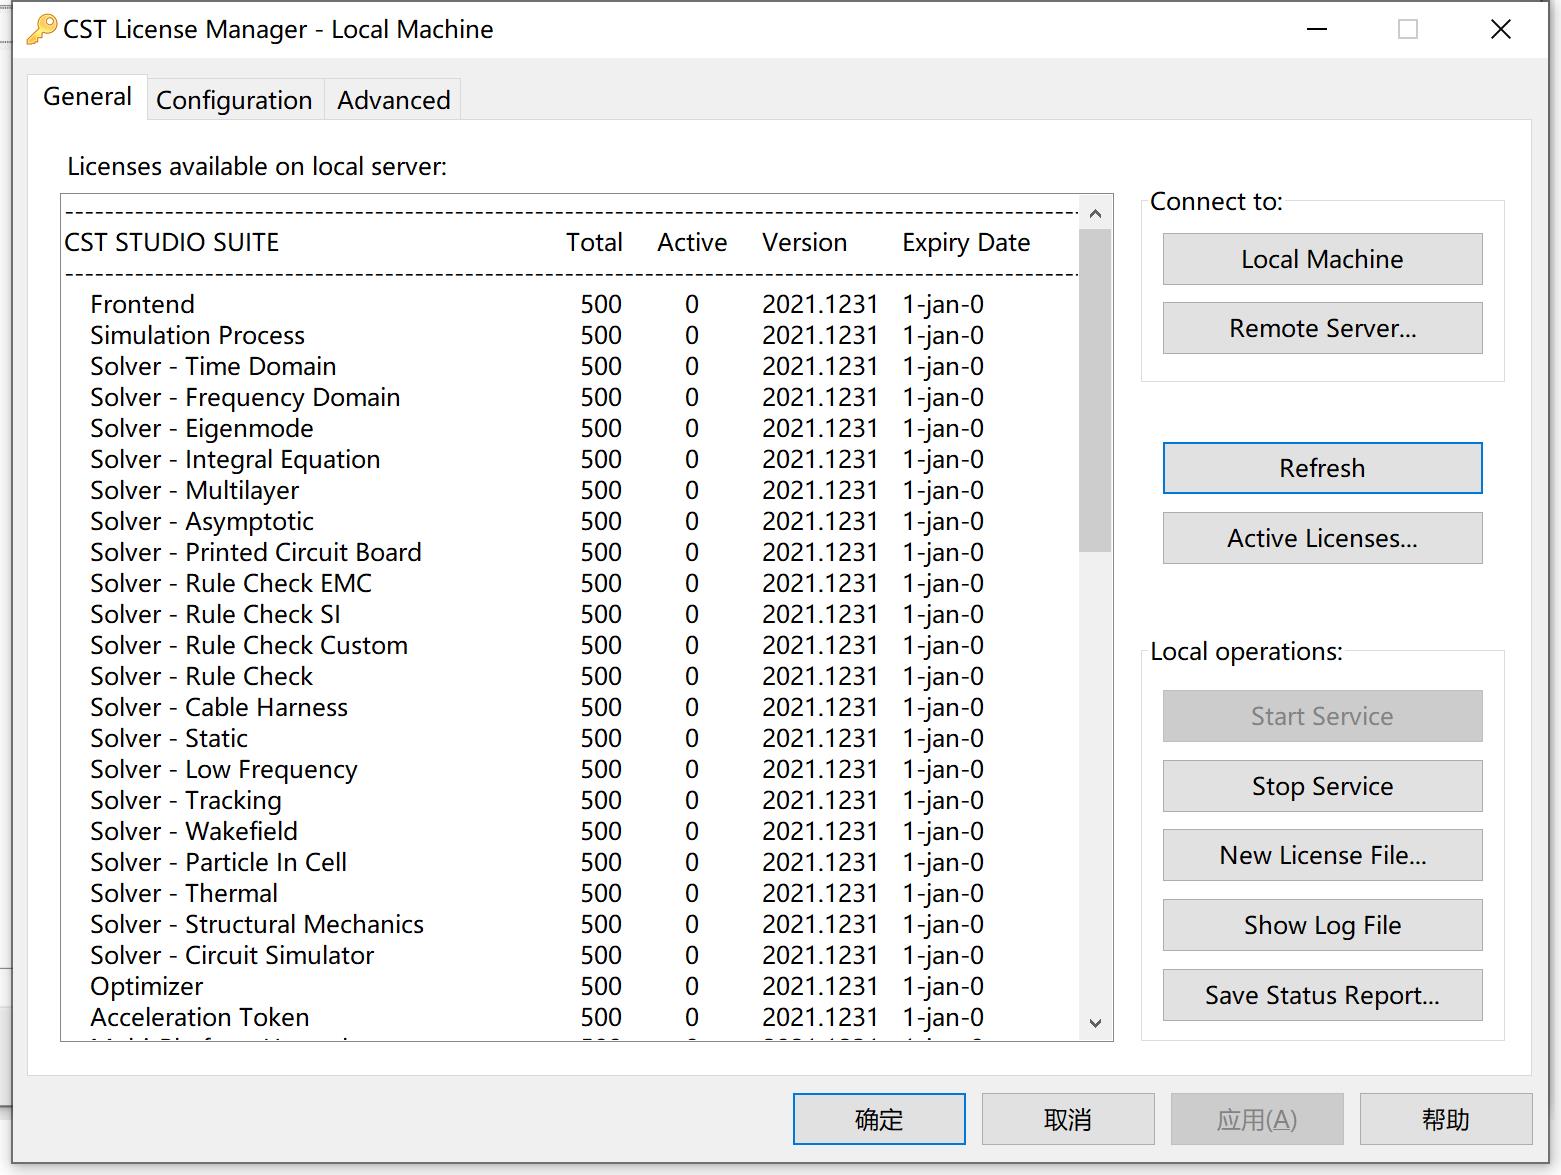This screenshot has width=1561, height=1175.
Task: Save the Status Report
Action: coord(1321,995)
